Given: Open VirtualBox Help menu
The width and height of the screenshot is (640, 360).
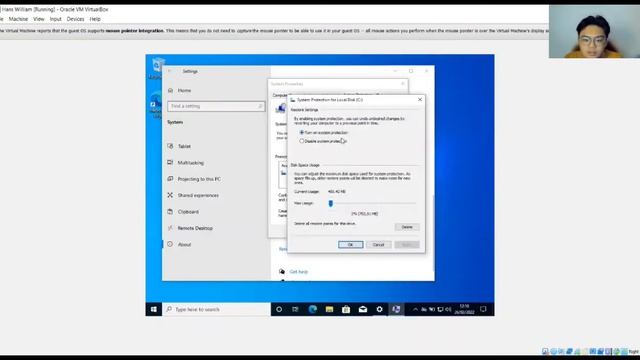Looking at the screenshot, I should pos(95,19).
